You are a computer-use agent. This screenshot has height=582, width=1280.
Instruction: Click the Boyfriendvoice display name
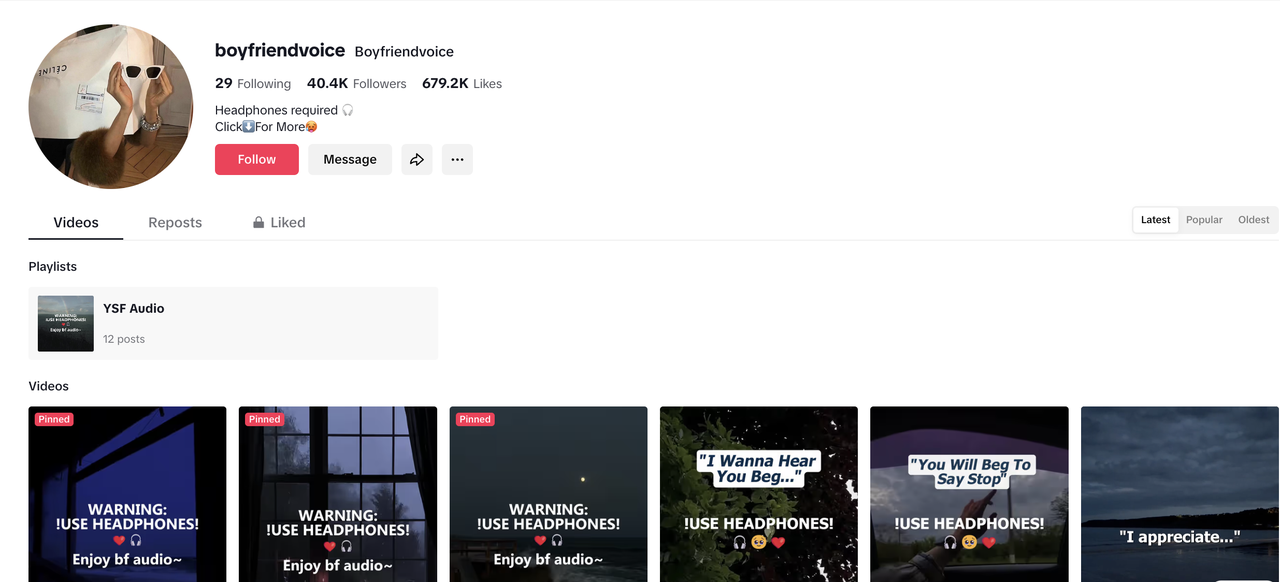pos(404,52)
